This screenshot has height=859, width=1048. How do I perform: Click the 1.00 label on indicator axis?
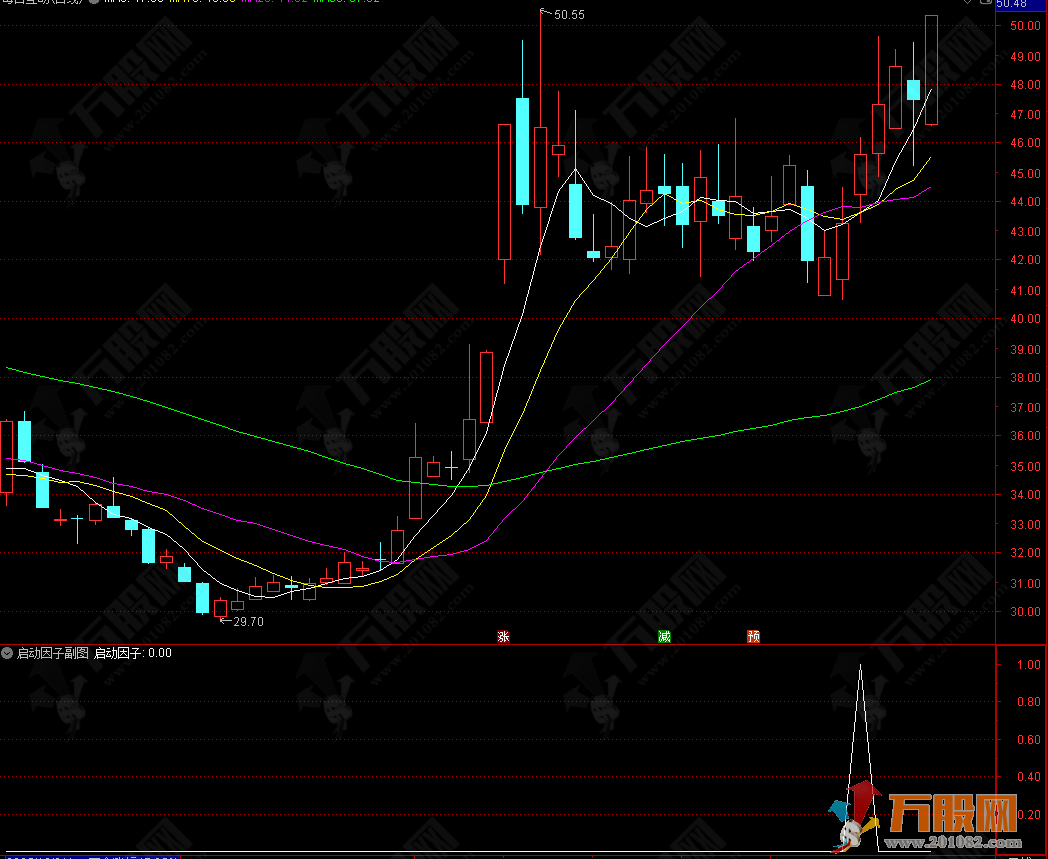[x=1025, y=664]
